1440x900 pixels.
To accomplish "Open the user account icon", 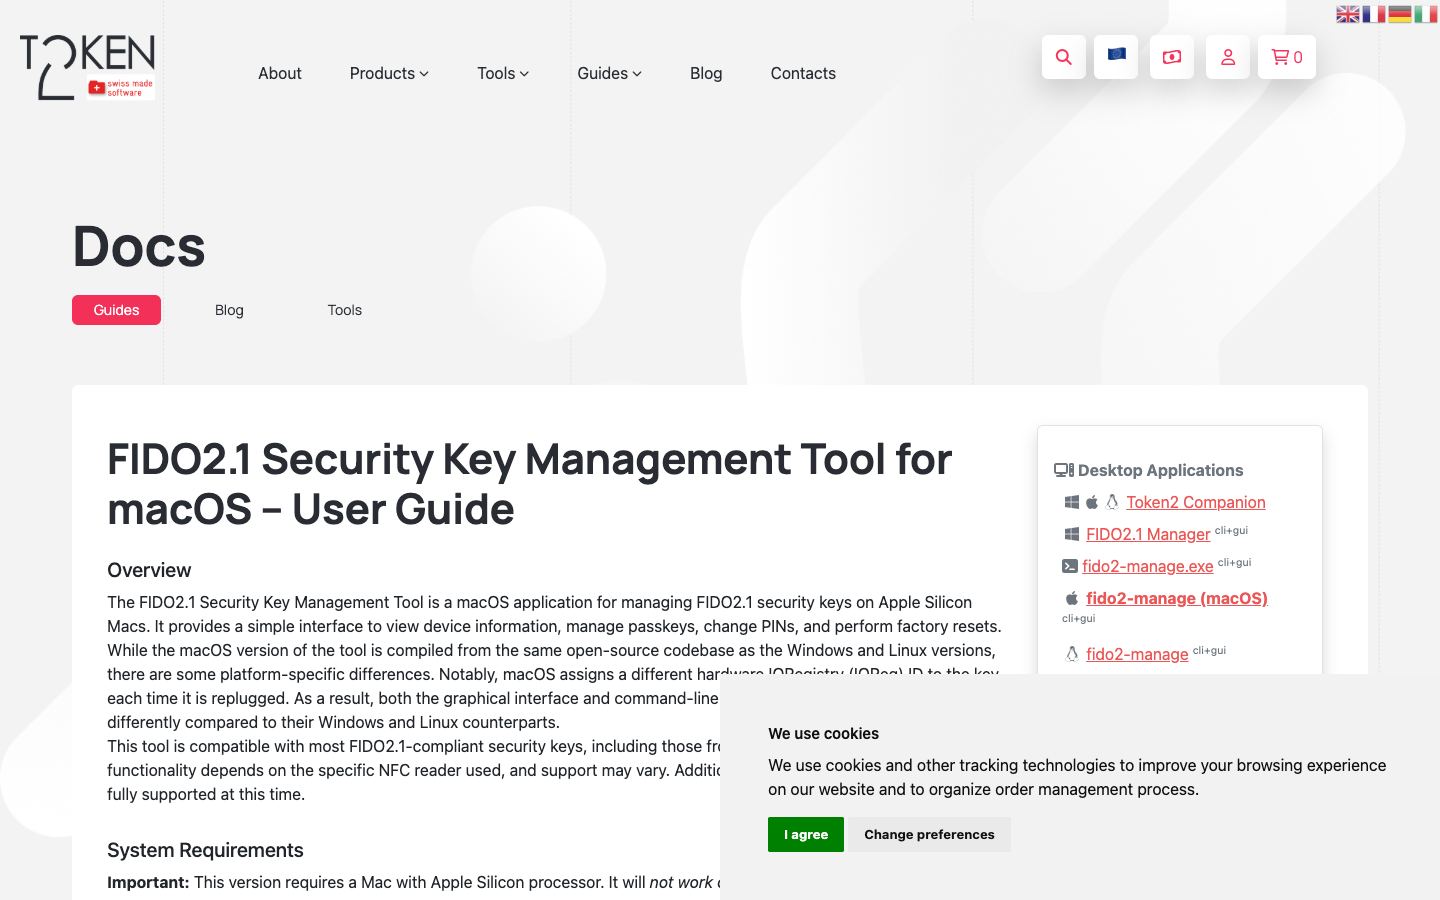I will (x=1228, y=57).
